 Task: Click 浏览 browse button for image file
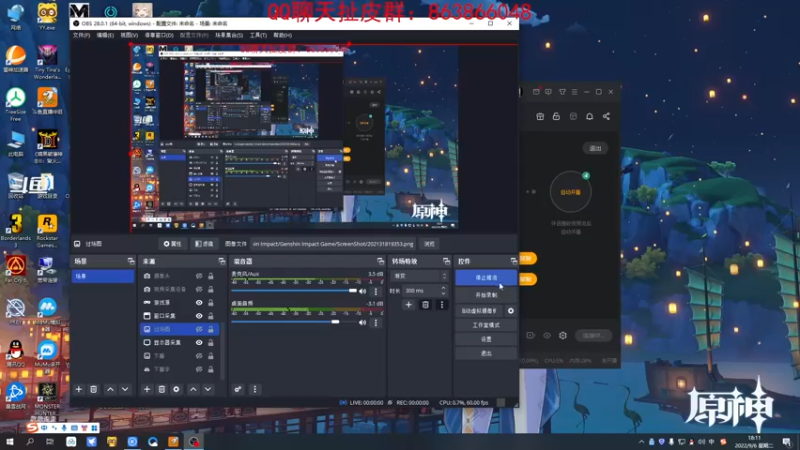(x=430, y=244)
